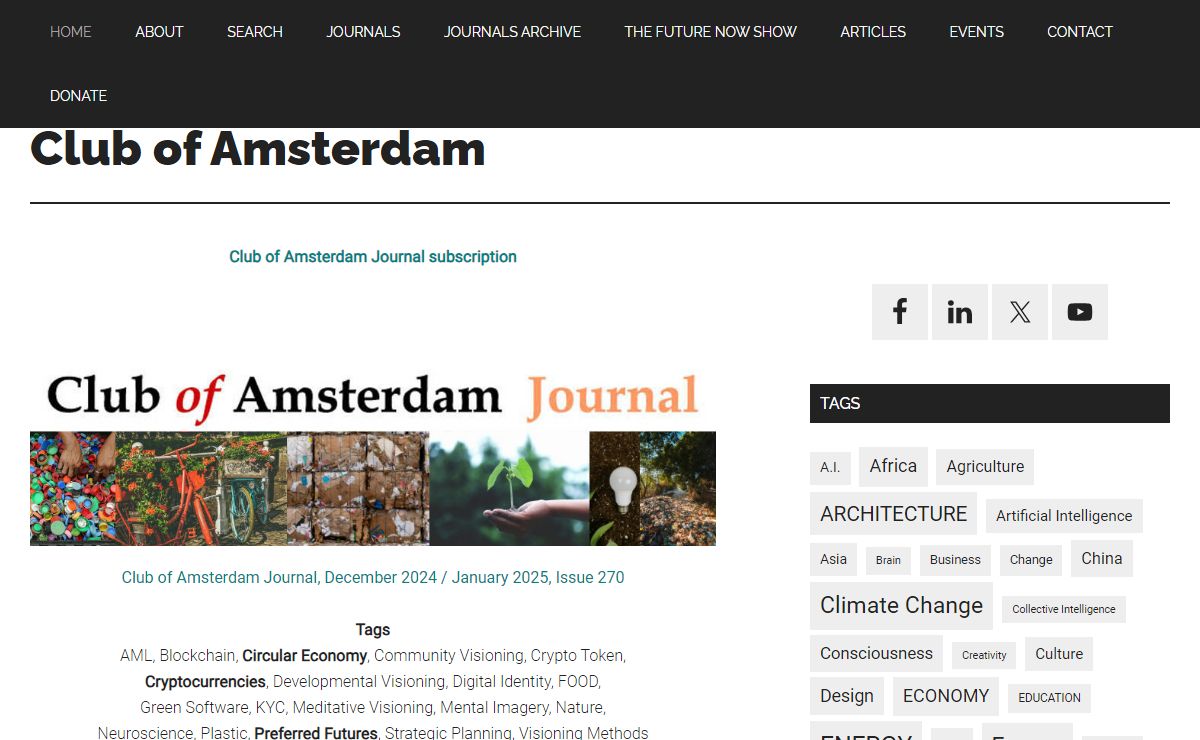Click the Club of Amsterdam site title
The width and height of the screenshot is (1200, 740).
click(258, 149)
